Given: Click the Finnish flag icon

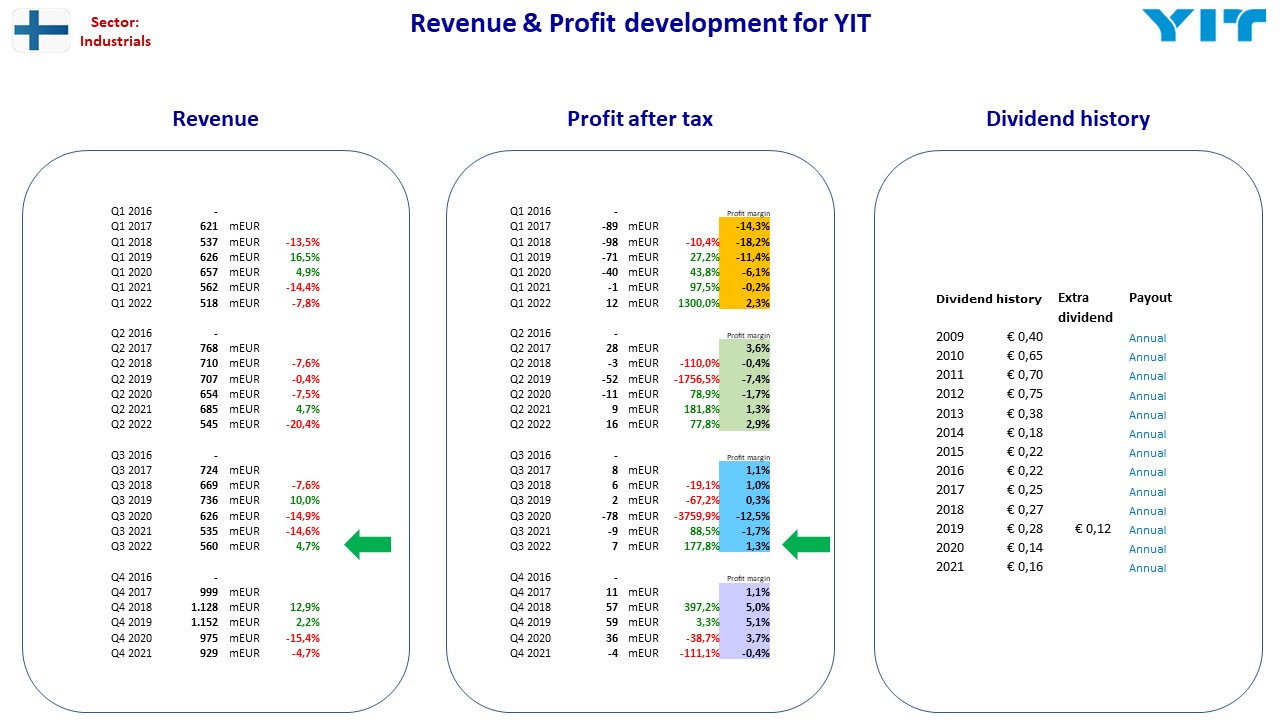Looking at the screenshot, I should click(41, 30).
